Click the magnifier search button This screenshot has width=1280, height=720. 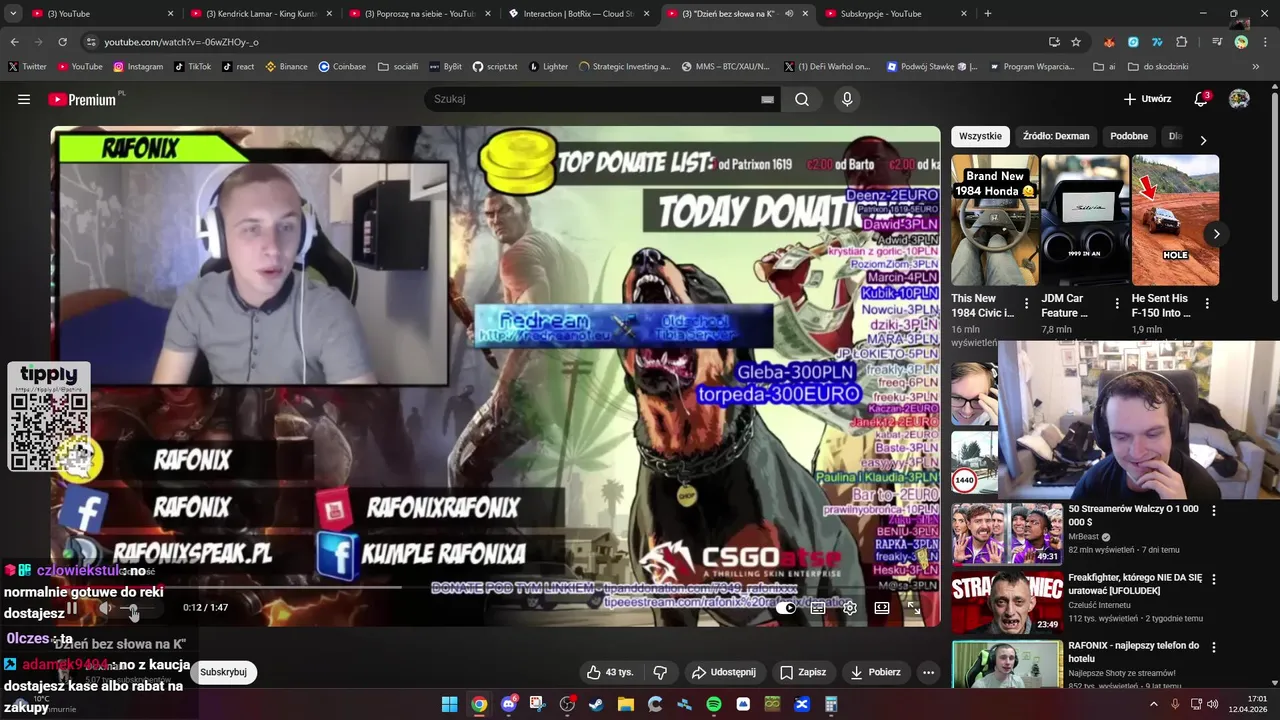(x=802, y=99)
